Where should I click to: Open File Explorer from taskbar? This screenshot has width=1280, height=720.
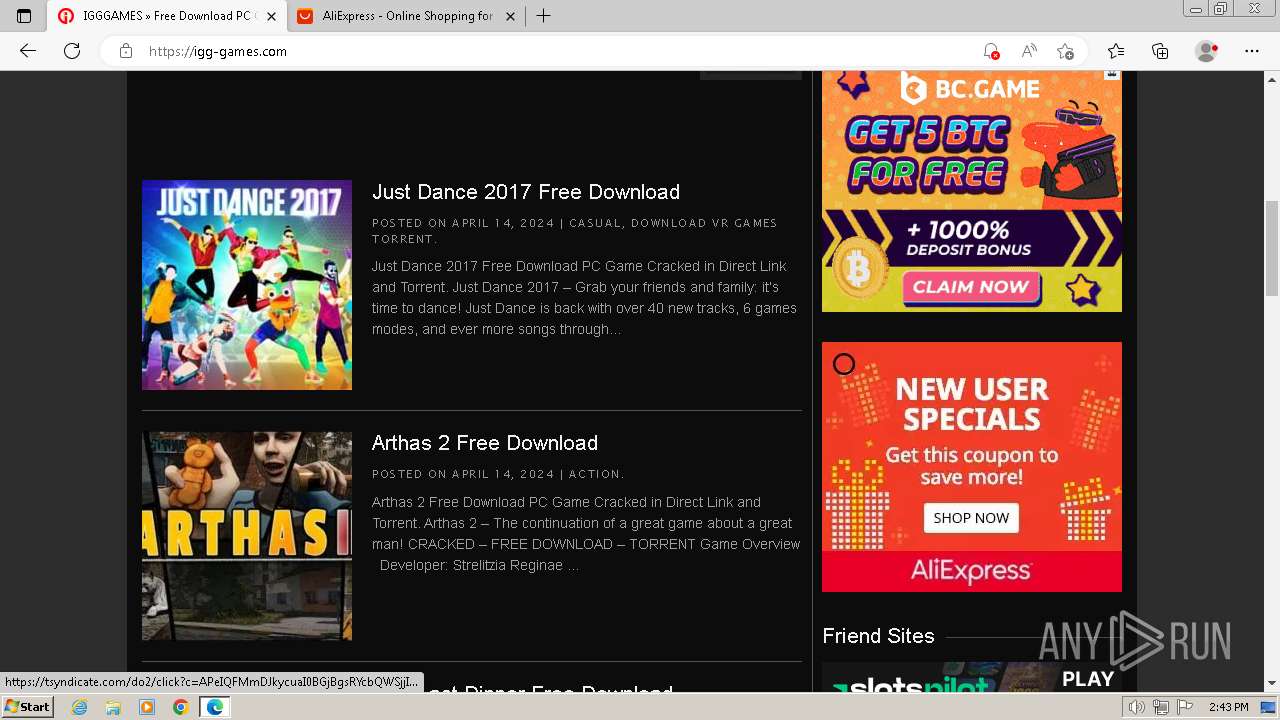(x=113, y=707)
